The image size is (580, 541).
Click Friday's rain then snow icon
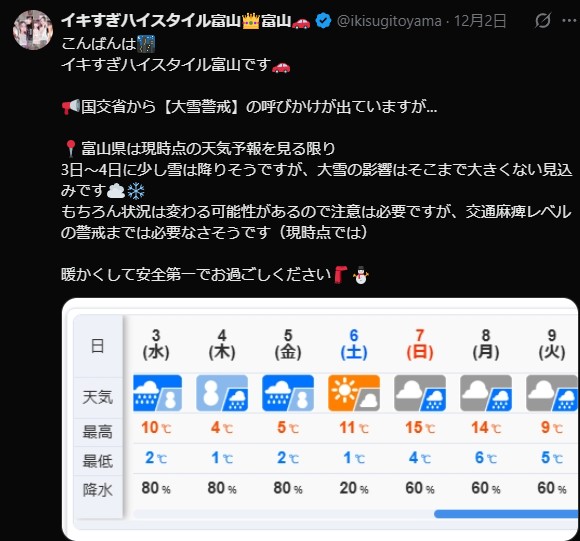point(288,393)
